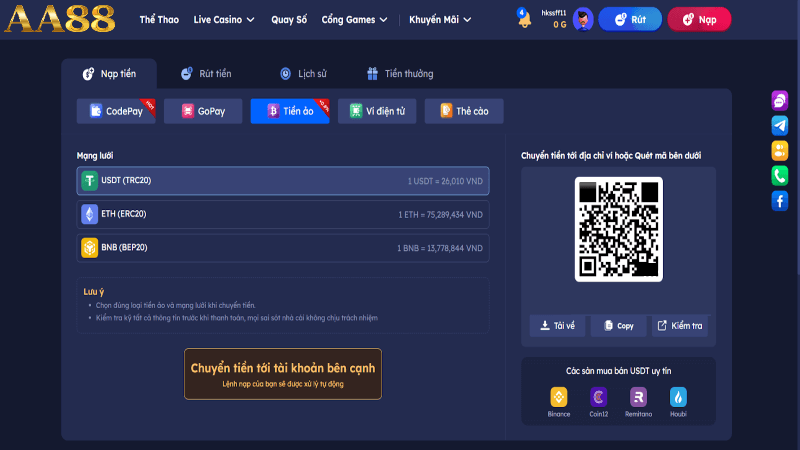The width and height of the screenshot is (800, 450).
Task: Click the green phone call icon
Action: tap(780, 176)
